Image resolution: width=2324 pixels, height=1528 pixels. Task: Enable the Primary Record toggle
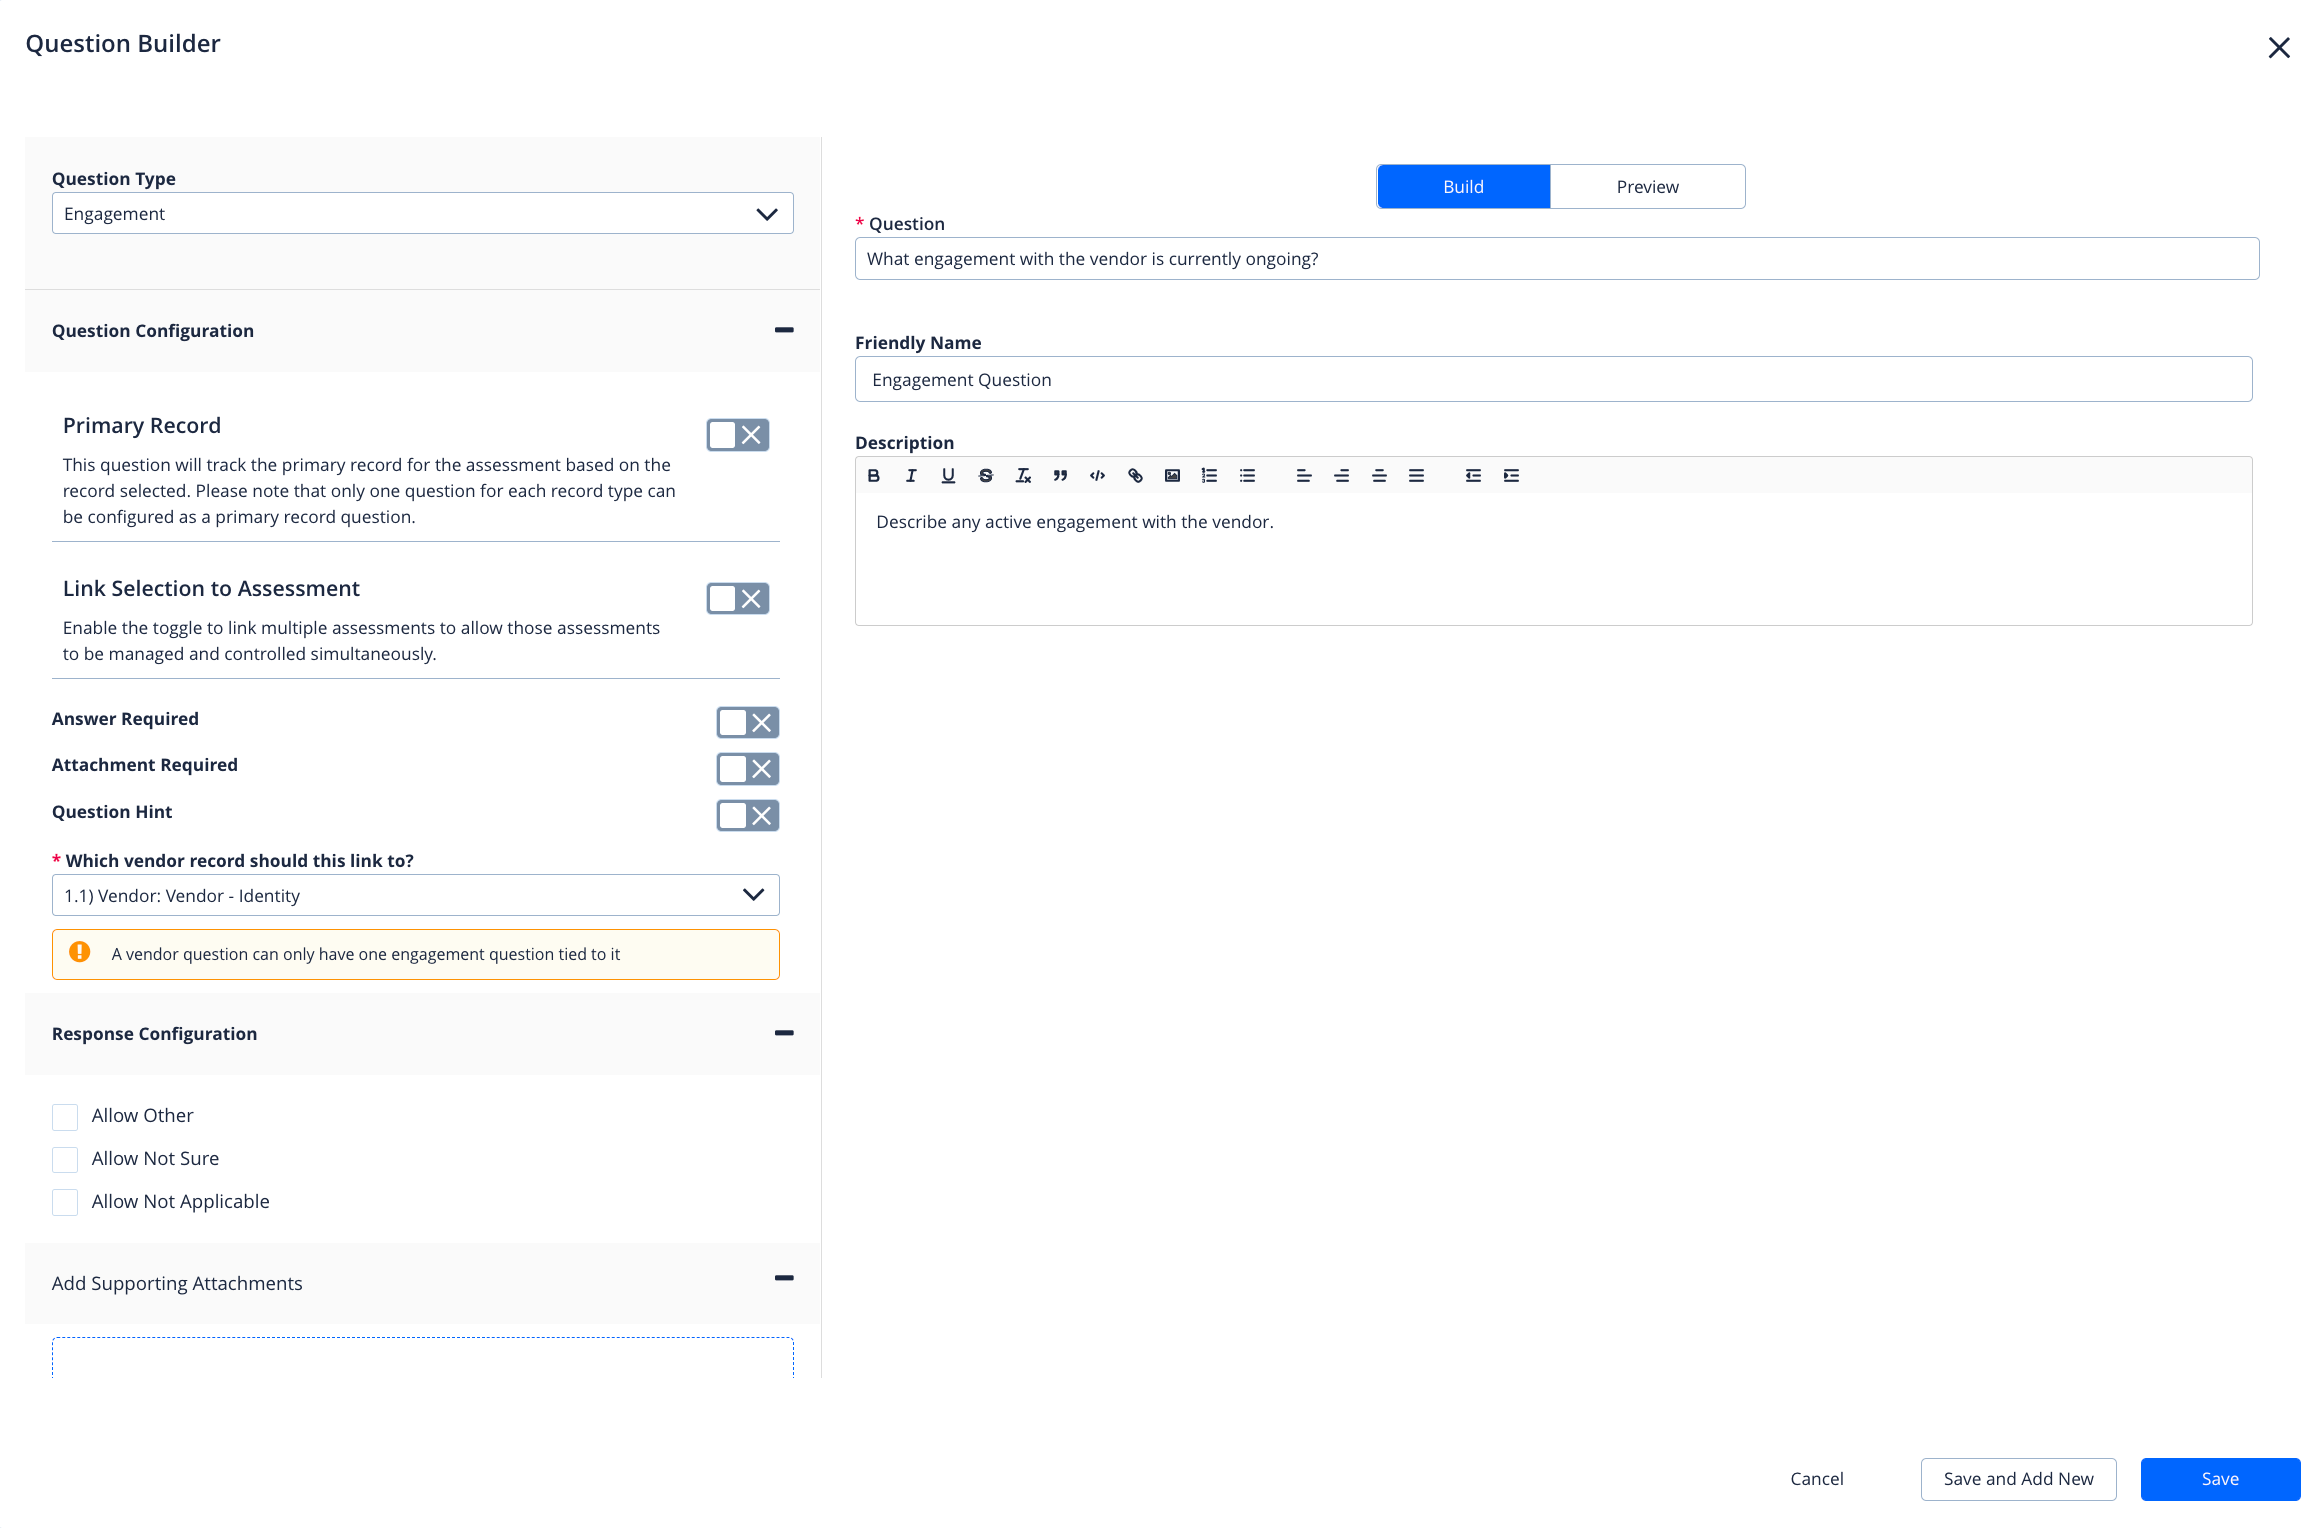pos(737,435)
